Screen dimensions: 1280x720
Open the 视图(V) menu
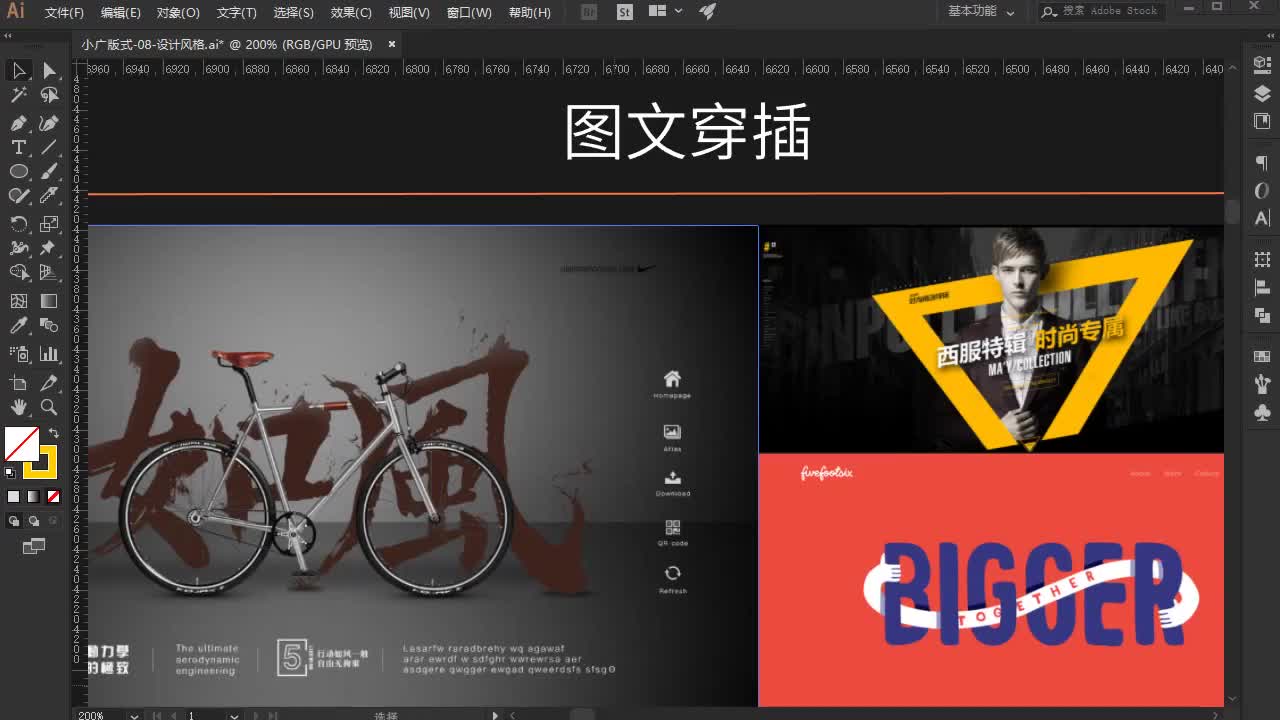409,12
